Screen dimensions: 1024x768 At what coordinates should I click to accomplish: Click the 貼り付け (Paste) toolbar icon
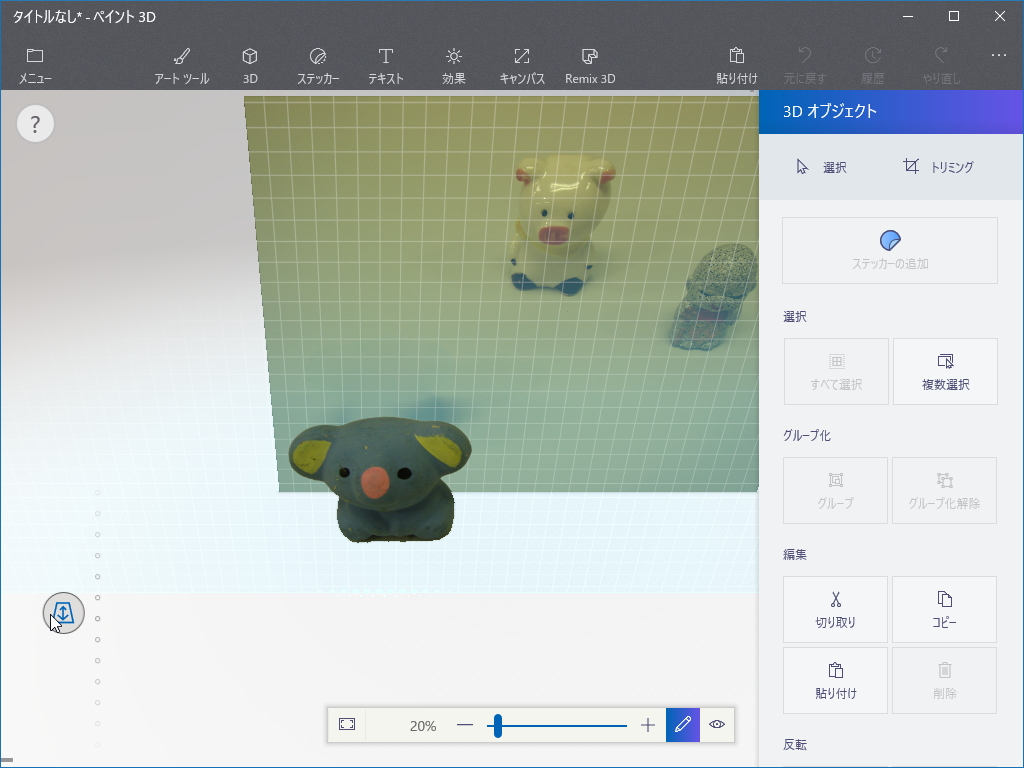click(x=737, y=62)
